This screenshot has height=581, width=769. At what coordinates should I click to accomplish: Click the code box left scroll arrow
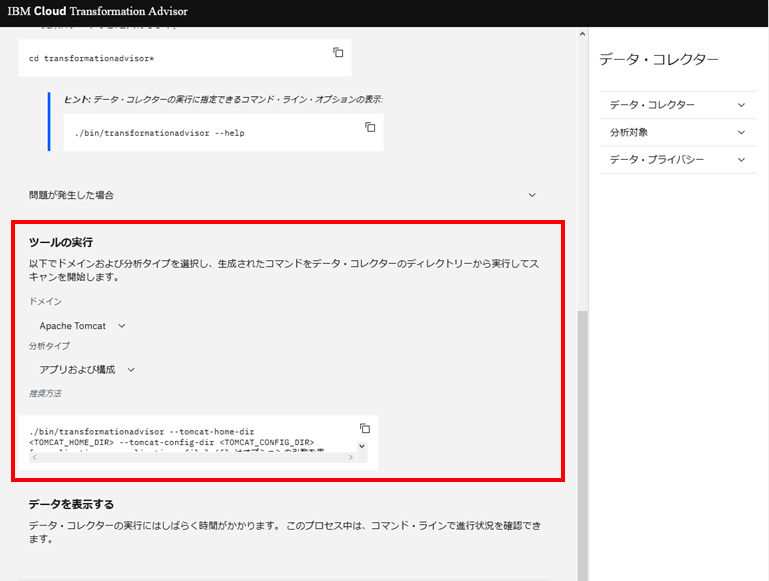tap(34, 457)
